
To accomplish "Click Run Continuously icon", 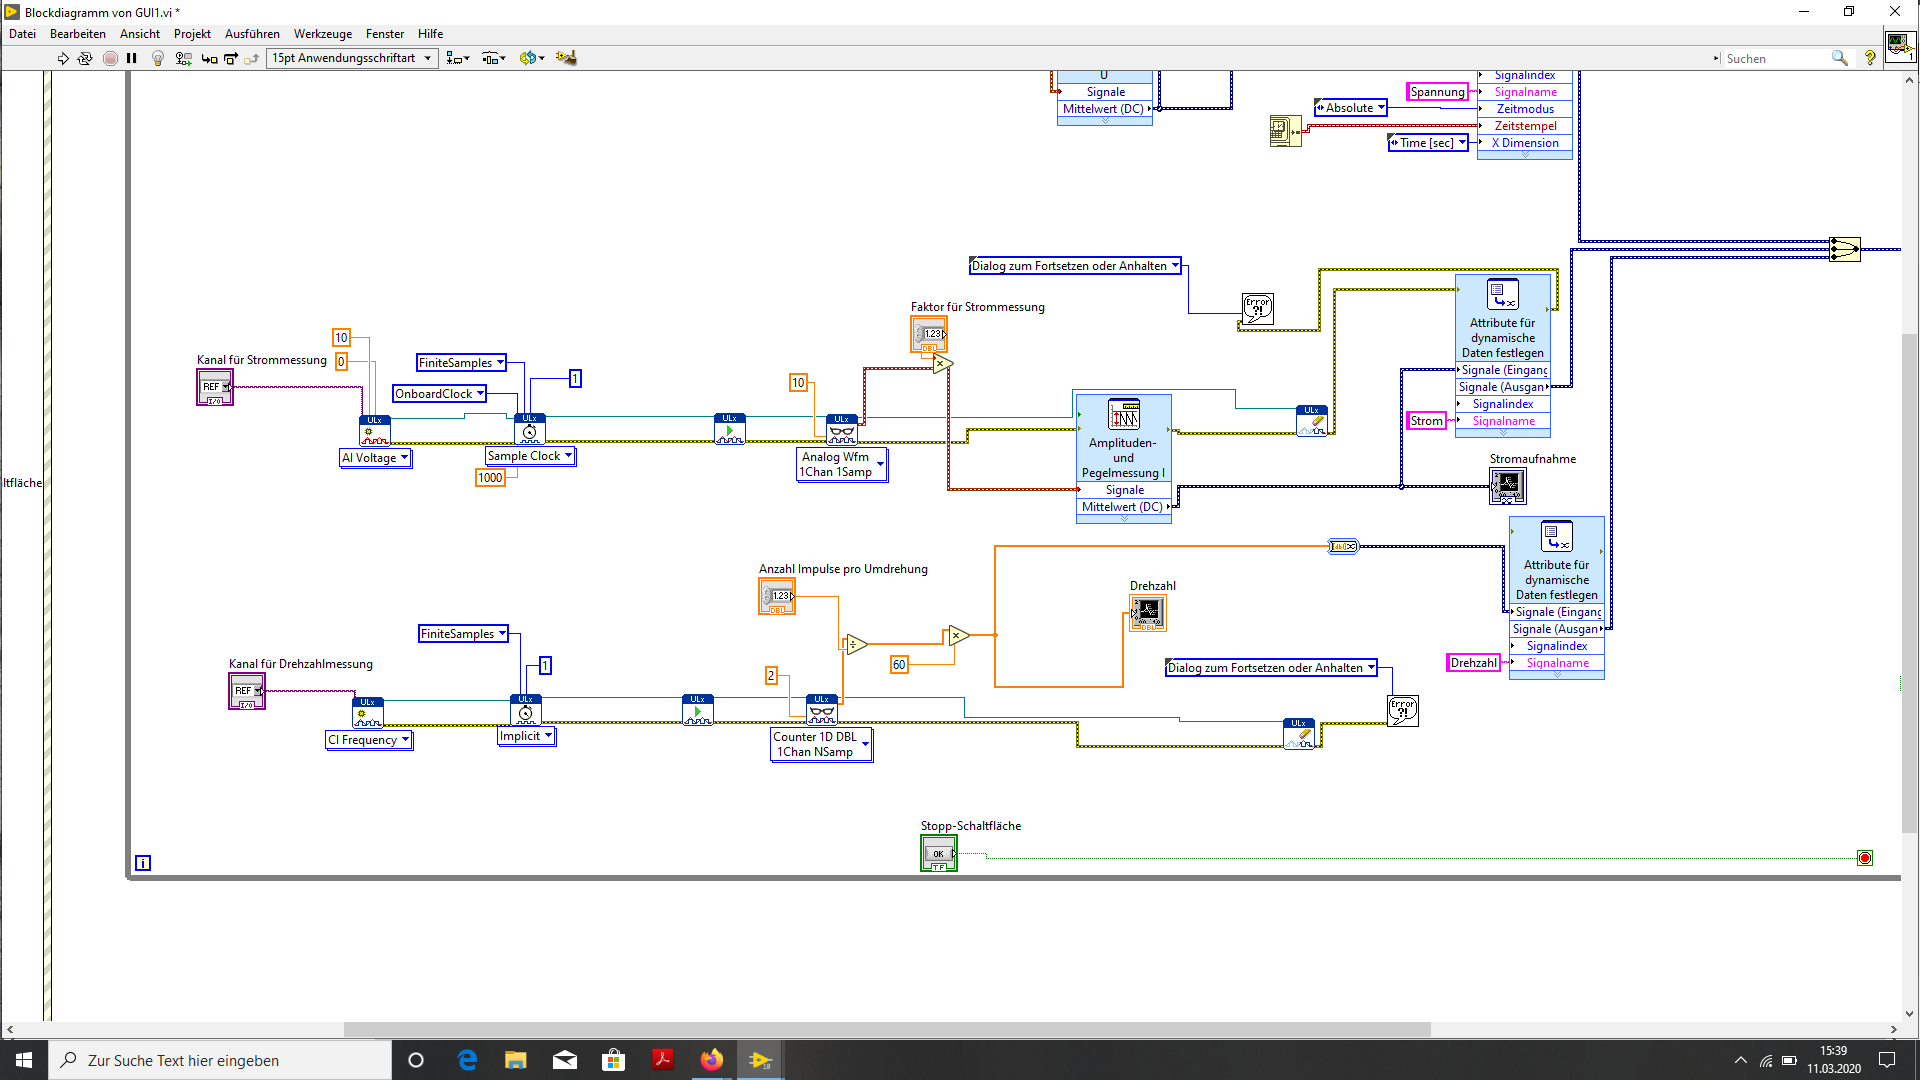I will coord(85,58).
